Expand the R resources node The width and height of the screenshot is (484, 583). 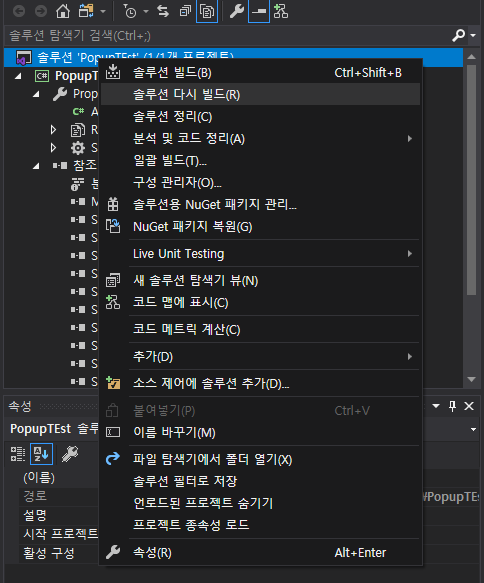click(54, 130)
